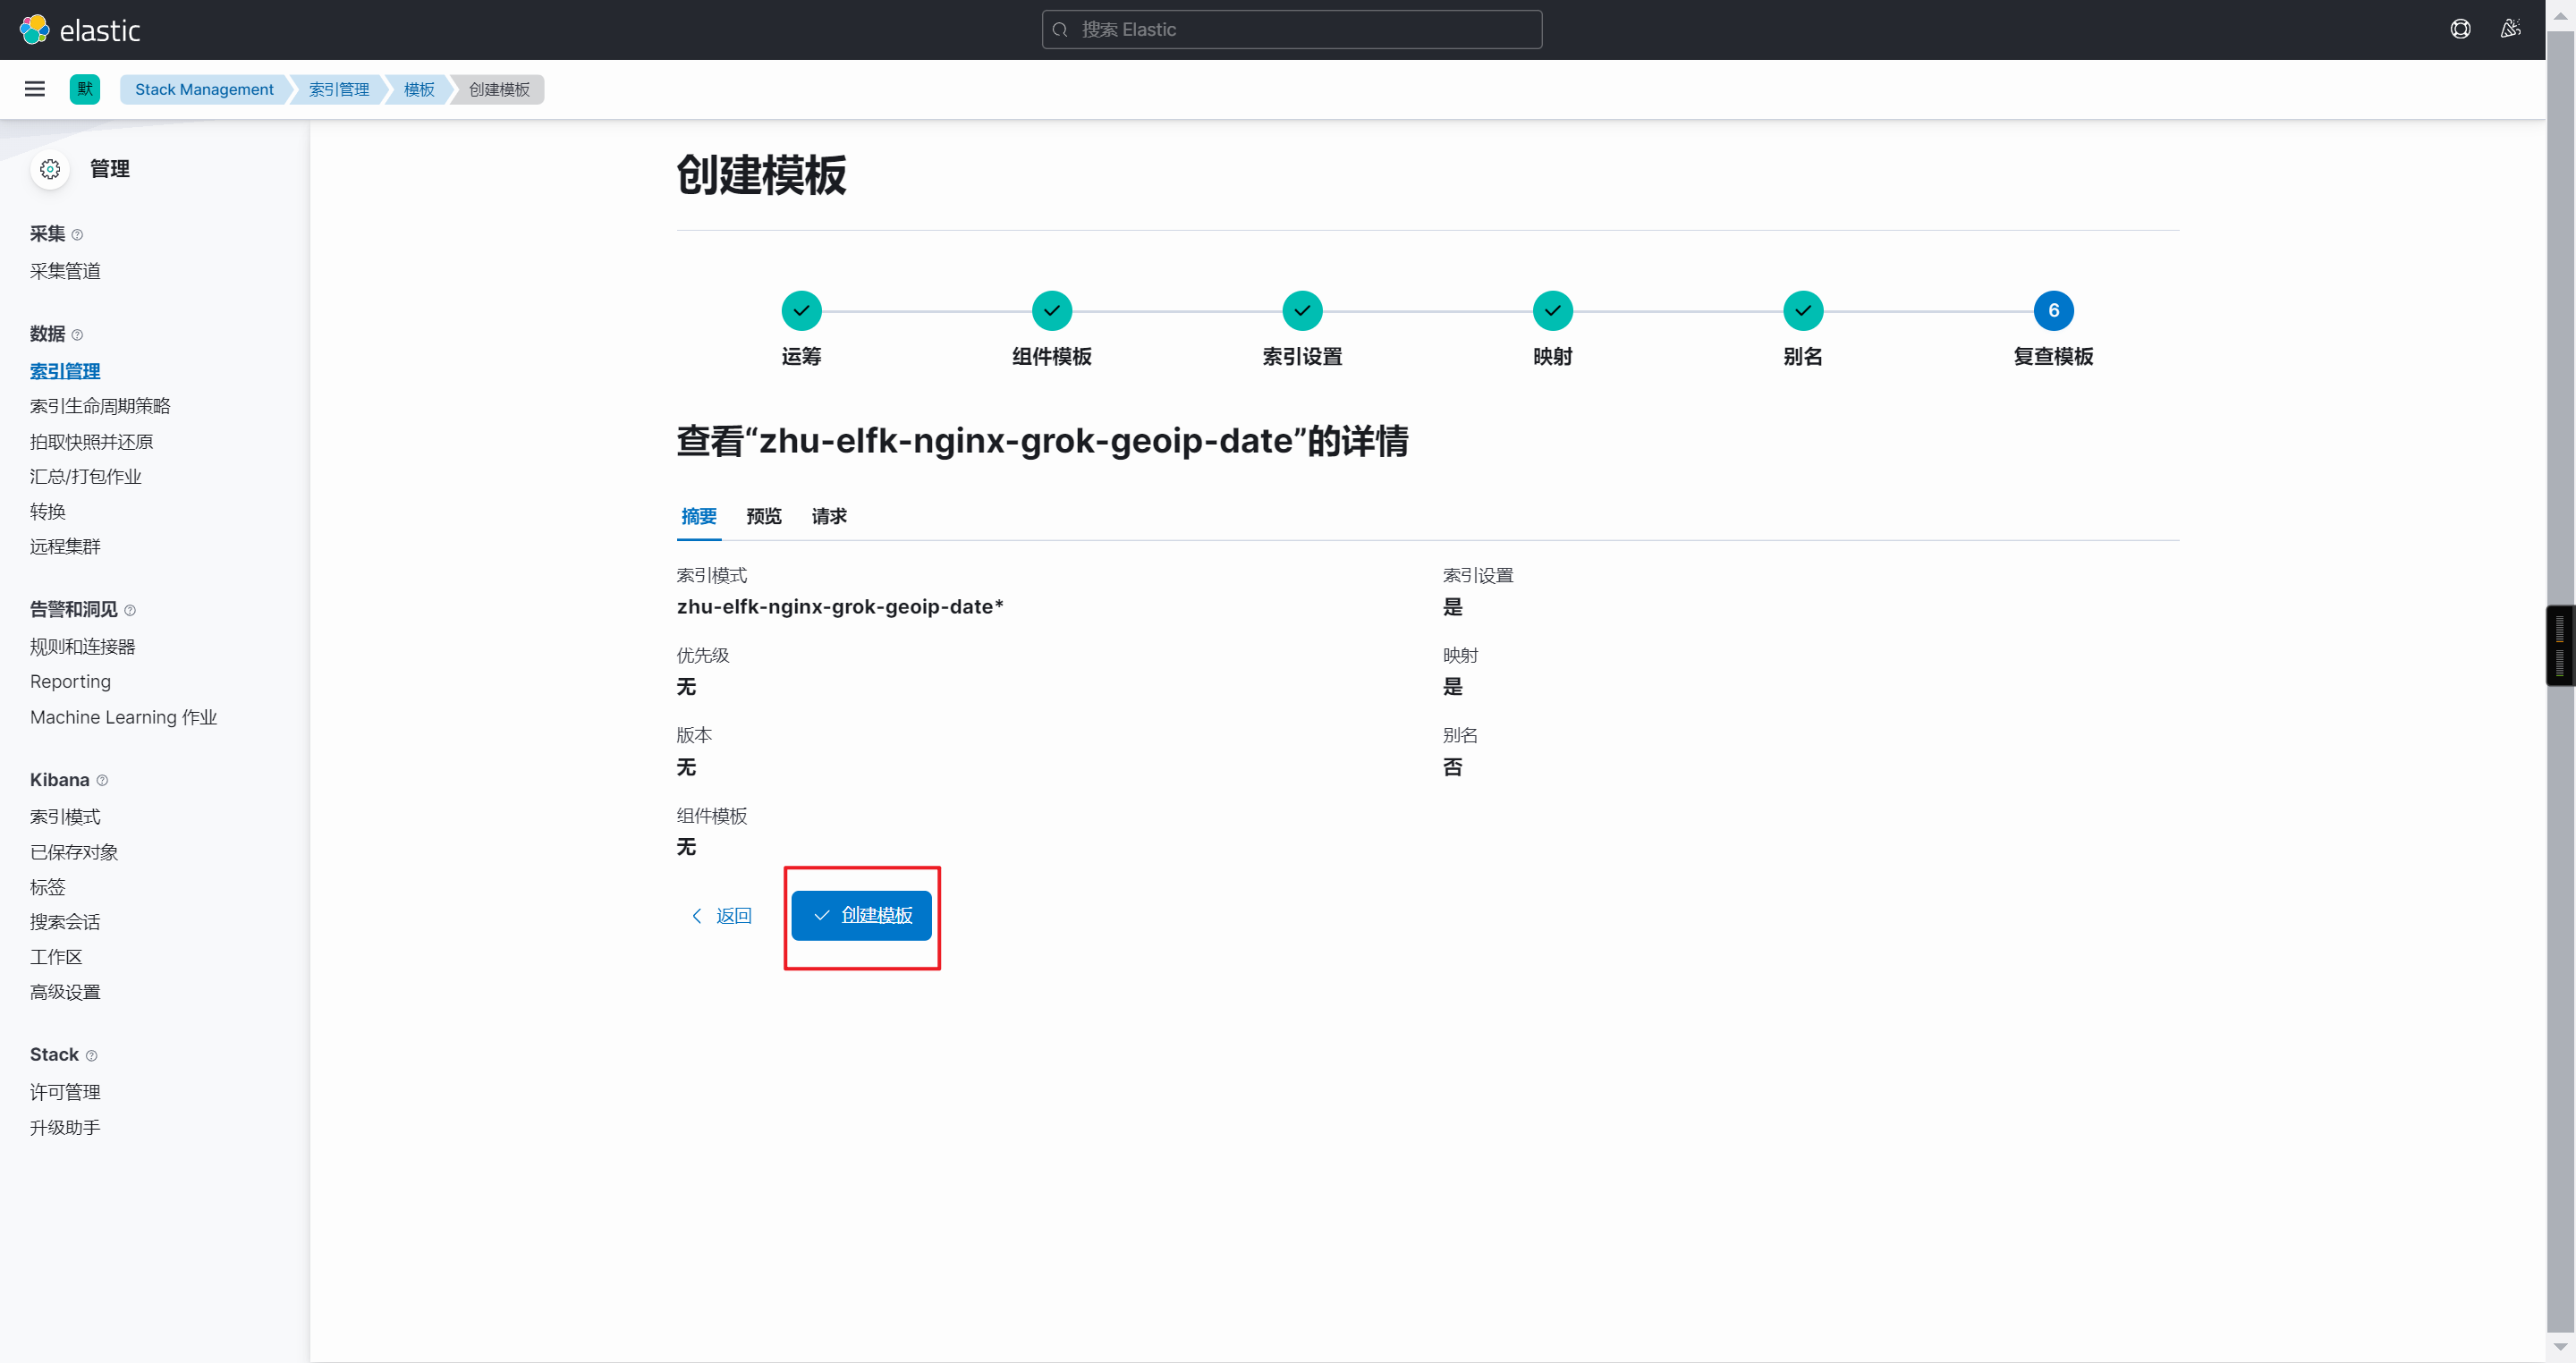Click the green default space avatar
The width and height of the screenshot is (2576, 1363).
point(85,89)
